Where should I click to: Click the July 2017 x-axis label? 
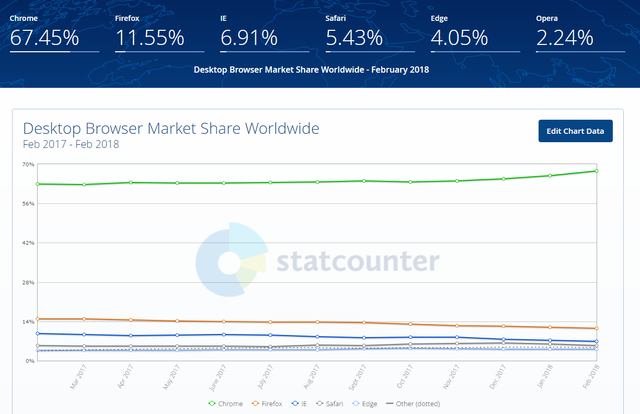pyautogui.click(x=265, y=377)
